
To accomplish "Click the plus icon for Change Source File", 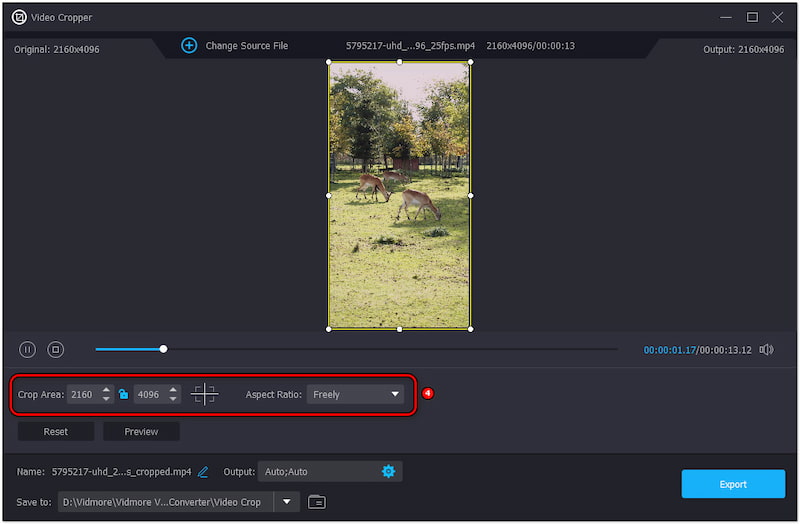I will (x=189, y=46).
